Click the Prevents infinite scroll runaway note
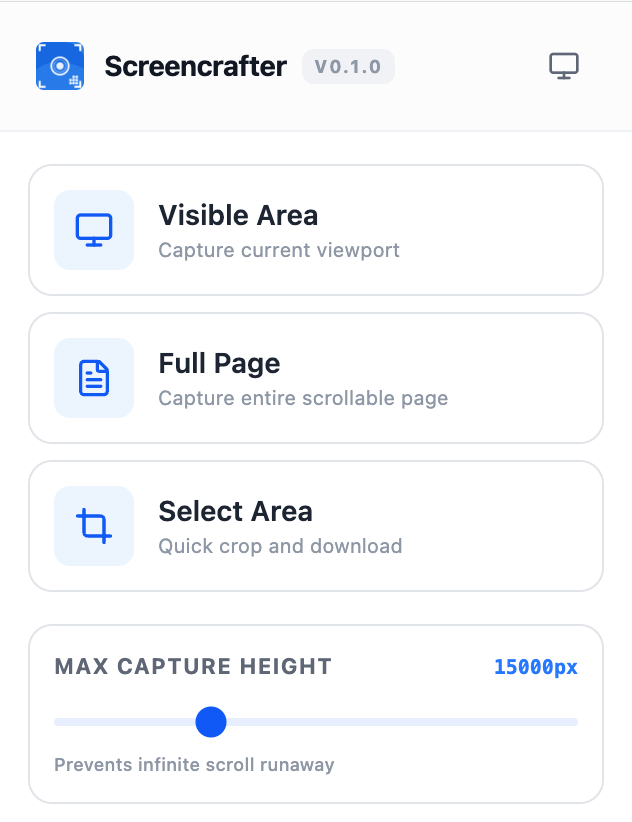This screenshot has width=632, height=822. pos(194,765)
